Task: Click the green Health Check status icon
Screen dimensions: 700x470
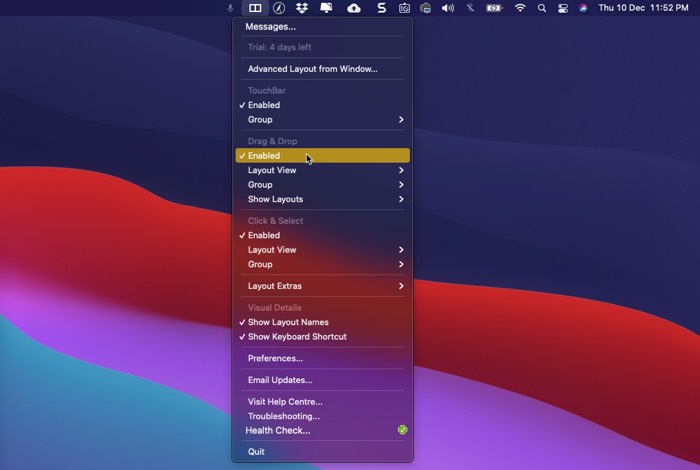Action: 402,430
